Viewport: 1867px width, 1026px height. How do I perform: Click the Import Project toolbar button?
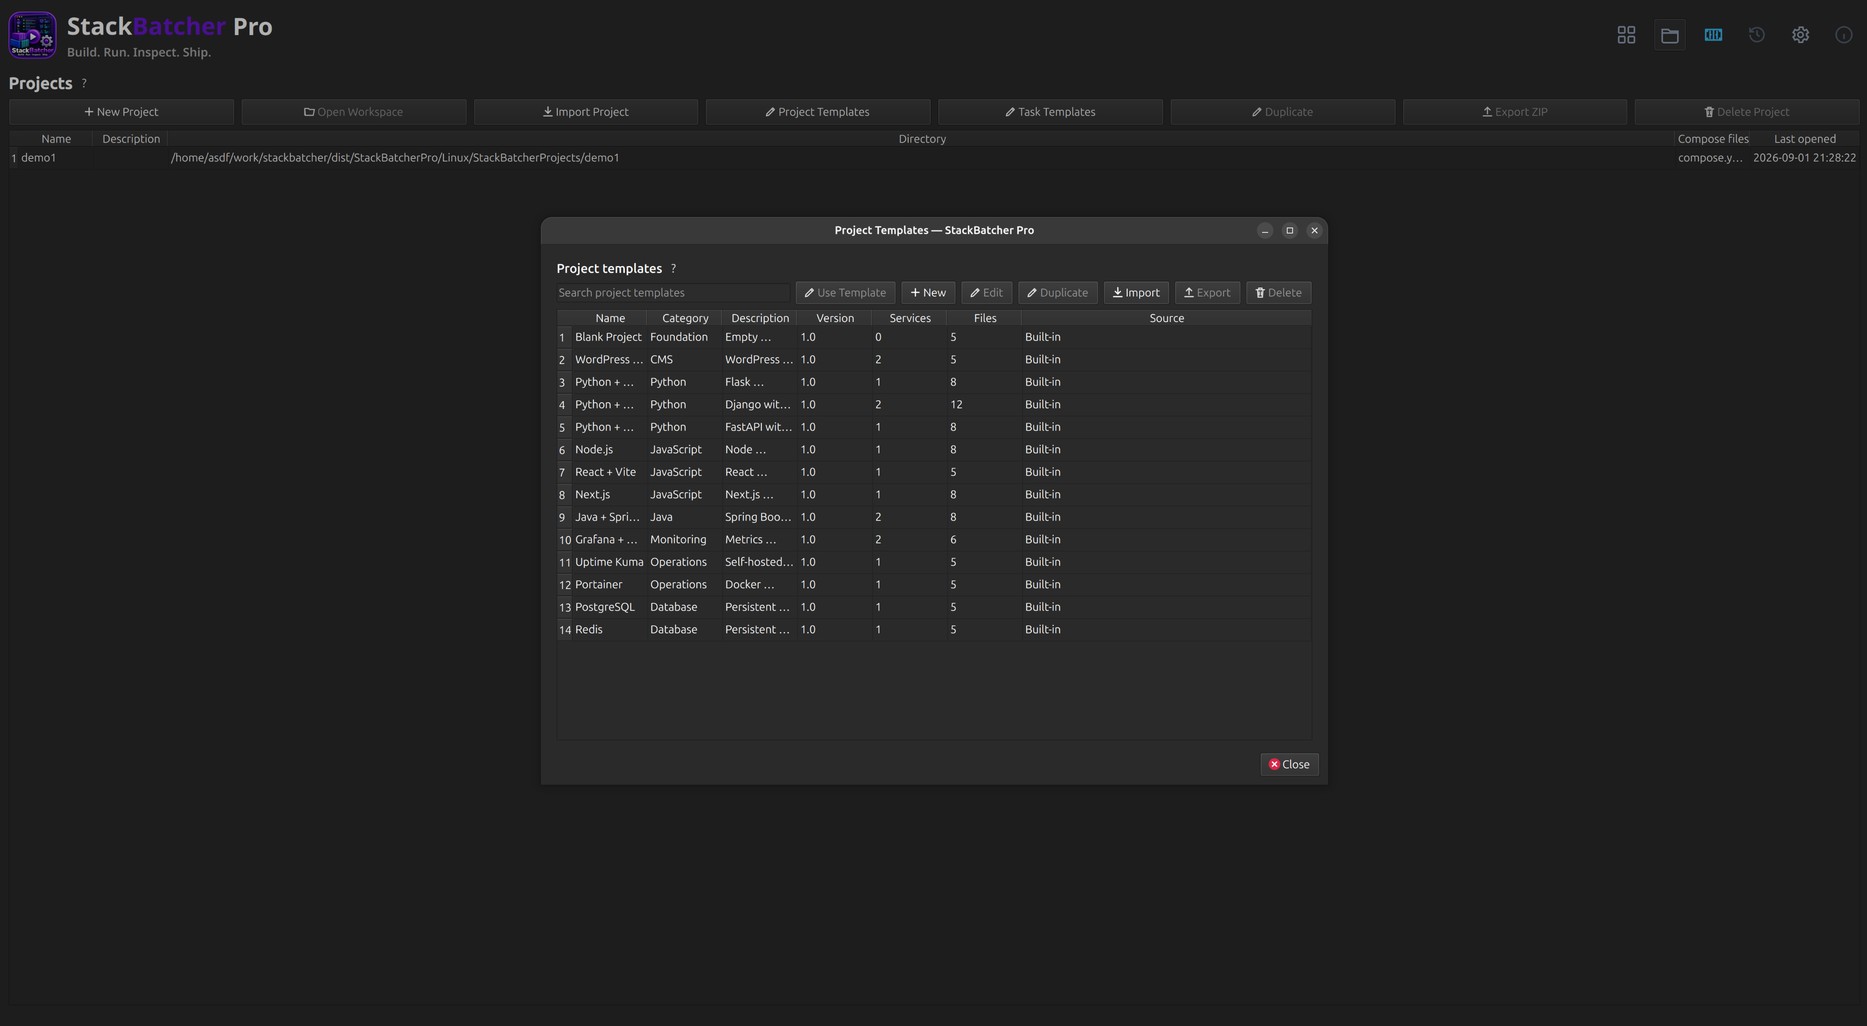[x=586, y=112]
